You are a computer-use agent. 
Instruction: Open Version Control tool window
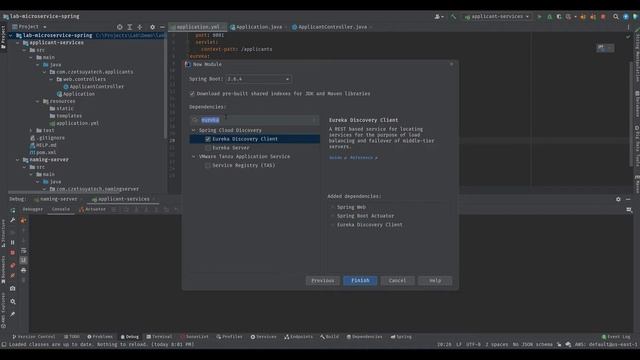coord(33,337)
